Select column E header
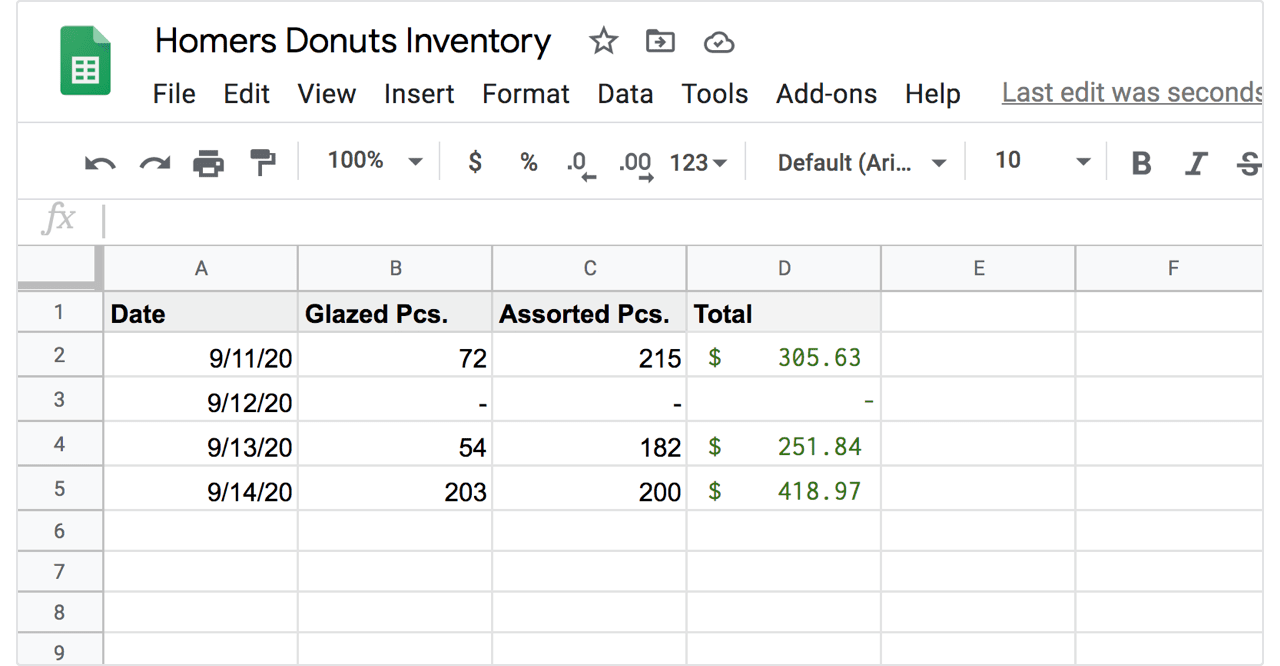This screenshot has width=1280, height=666. pyautogui.click(x=978, y=268)
